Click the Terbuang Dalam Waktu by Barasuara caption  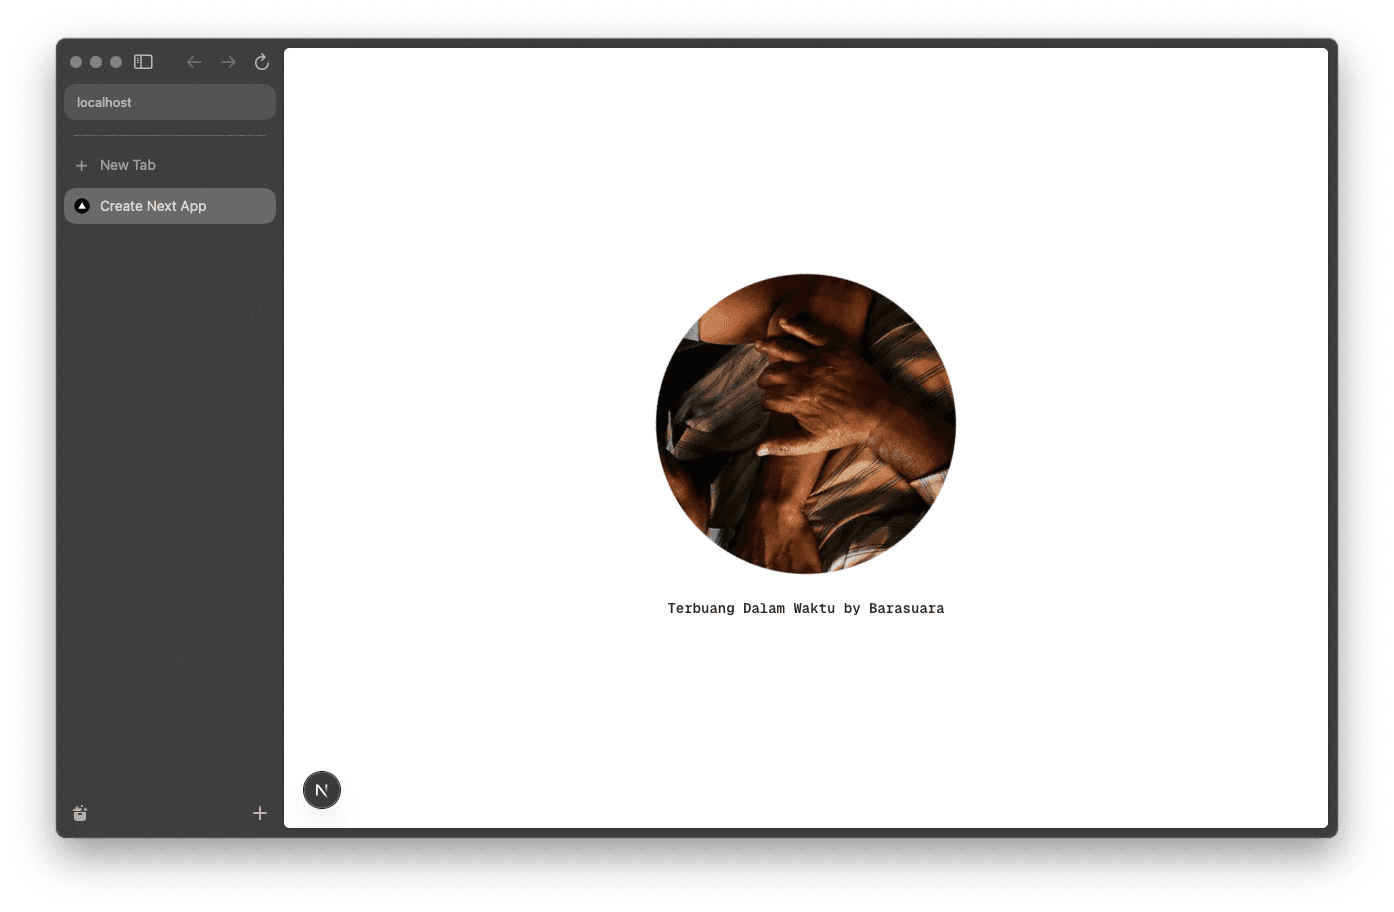(x=806, y=608)
